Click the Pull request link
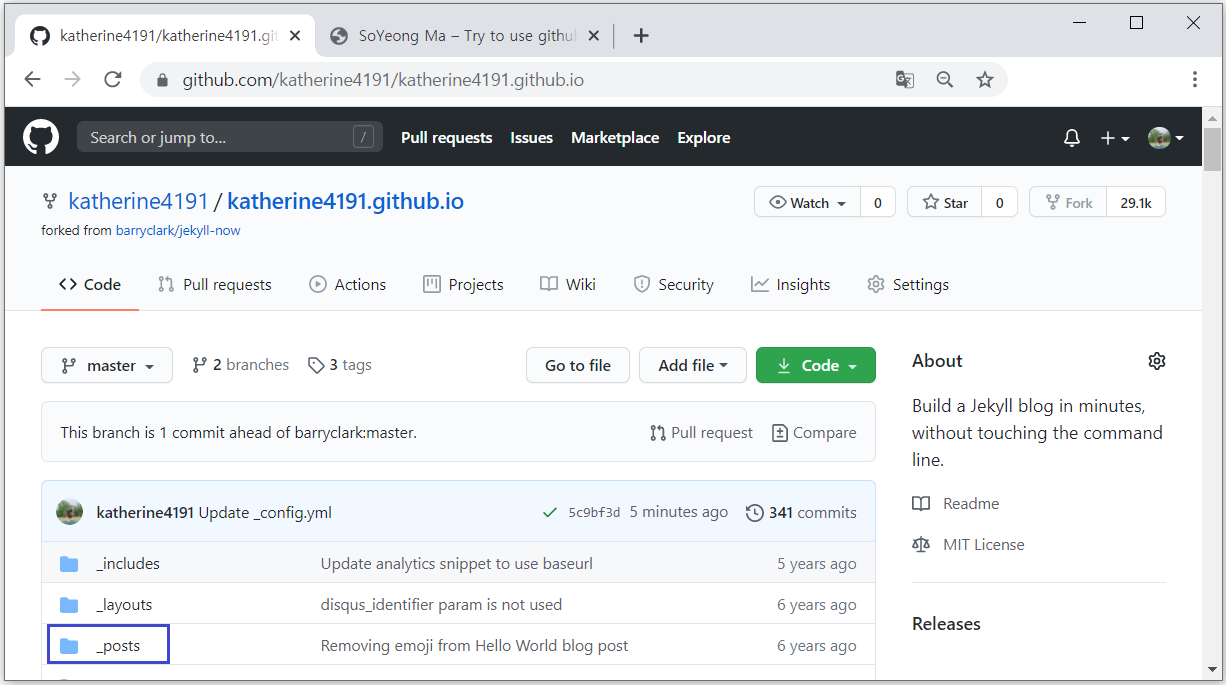This screenshot has width=1226, height=685. 702,433
